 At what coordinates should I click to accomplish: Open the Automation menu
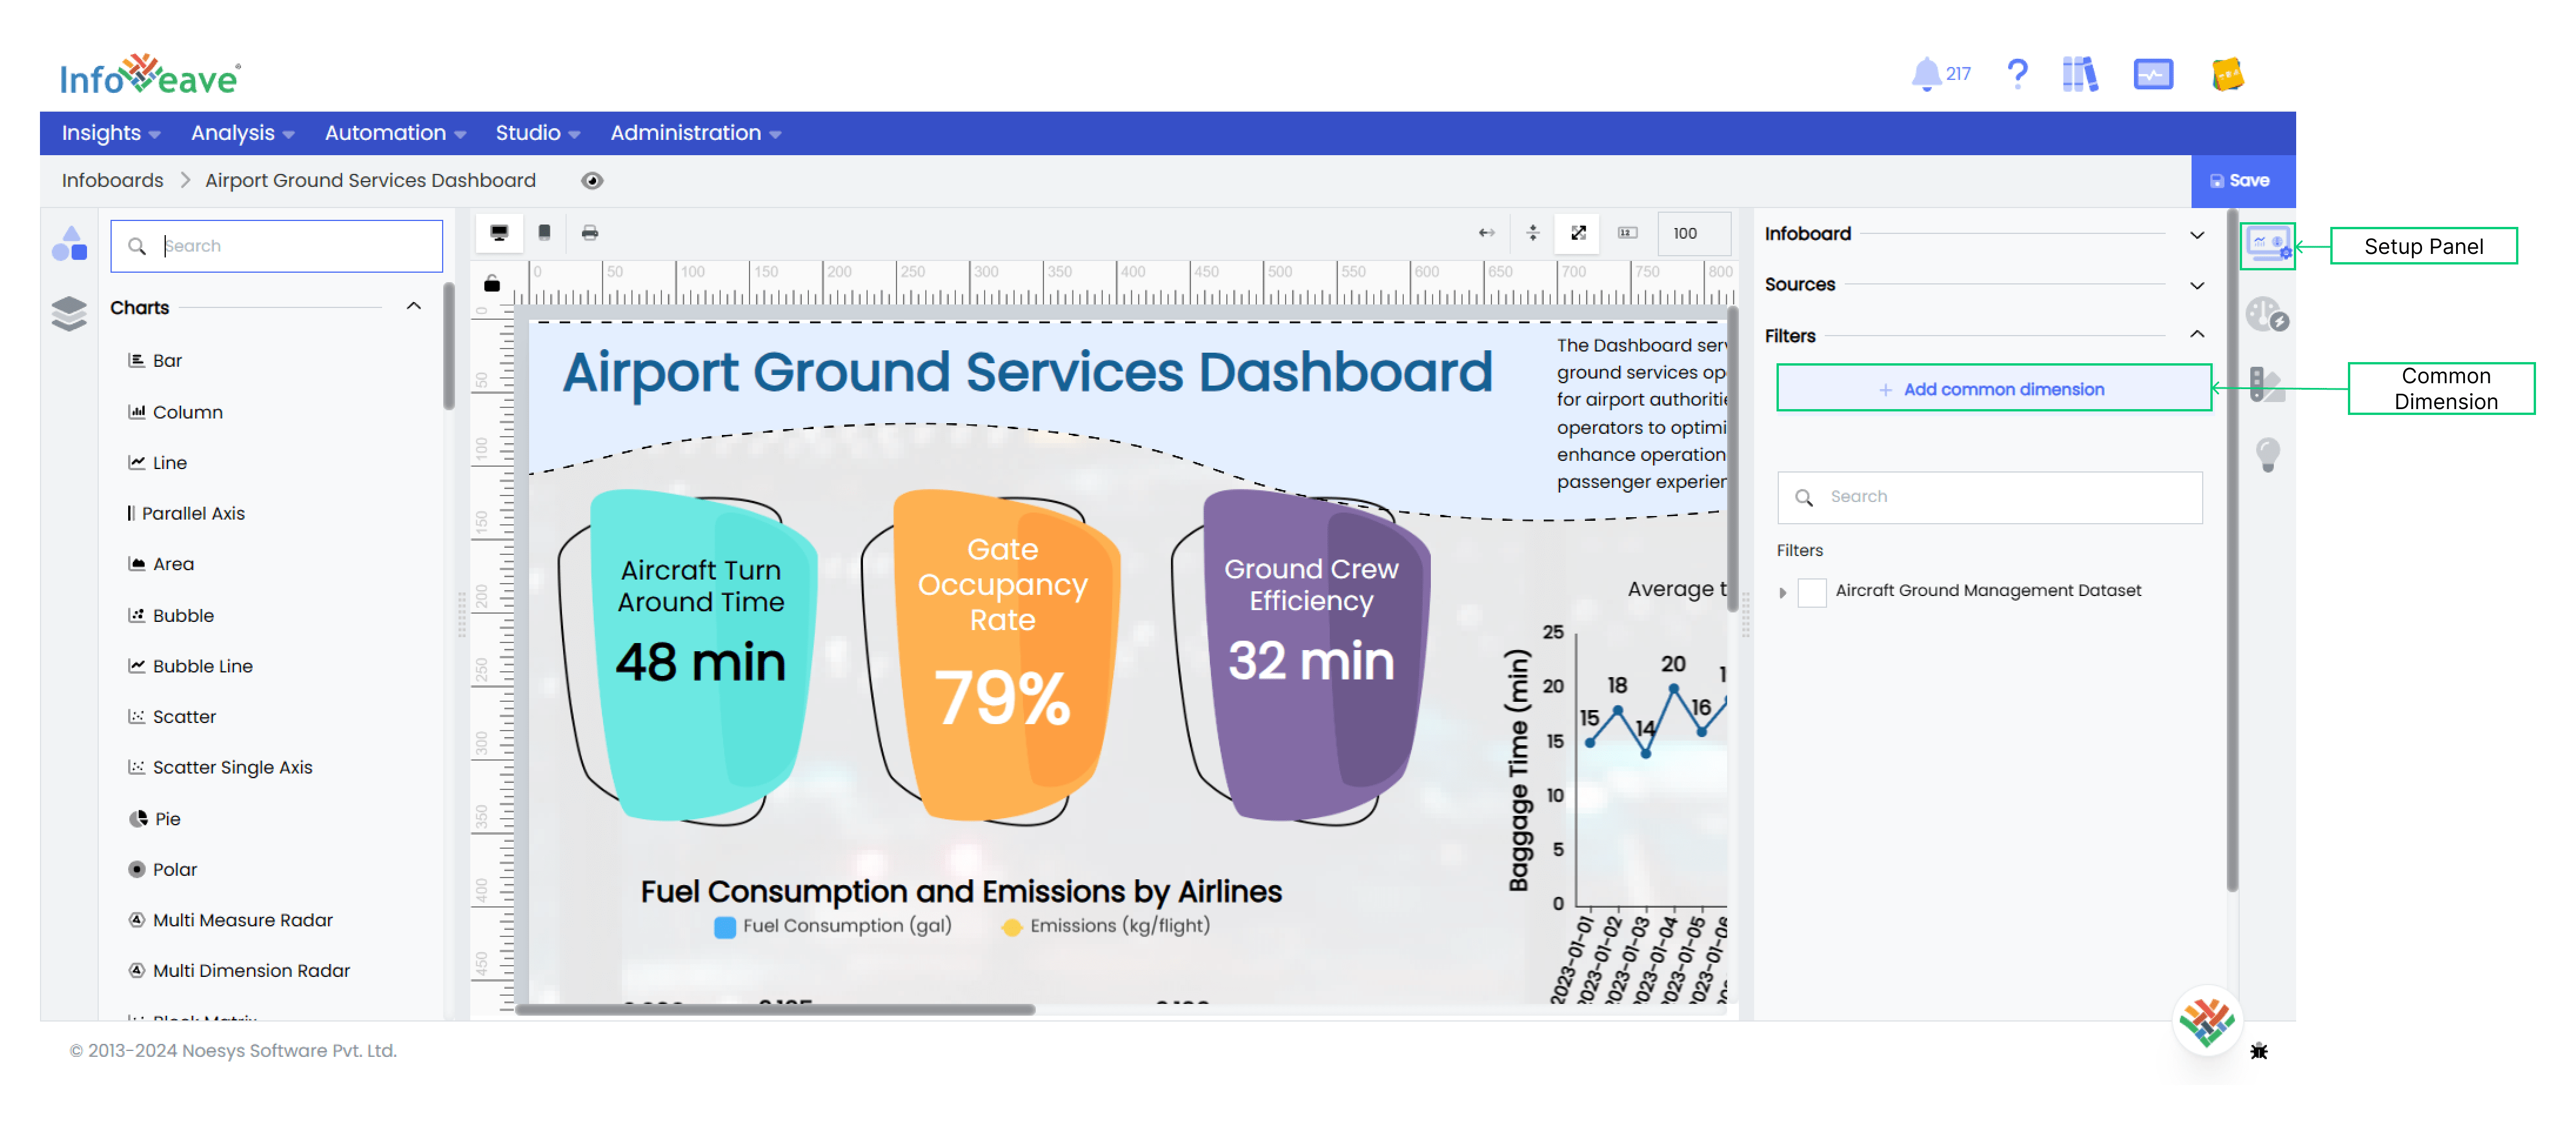click(395, 133)
